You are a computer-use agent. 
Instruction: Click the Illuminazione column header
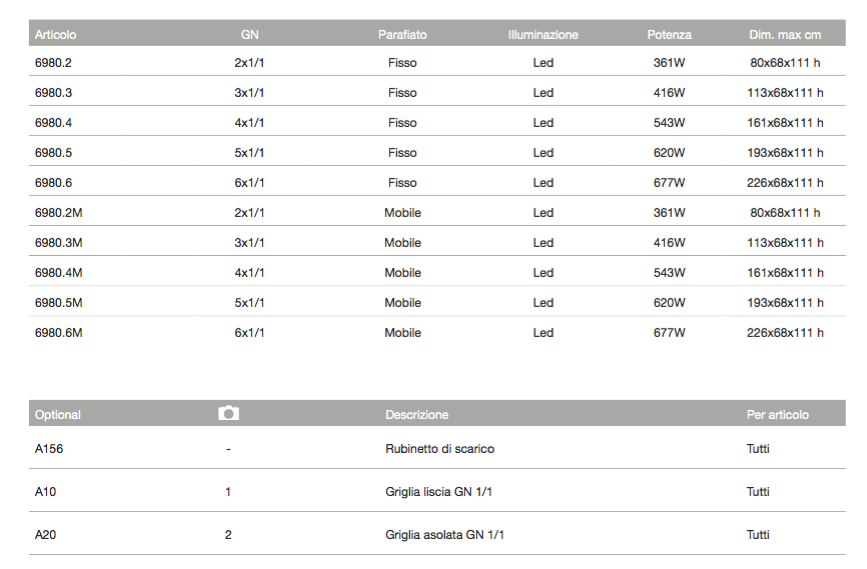click(x=543, y=34)
